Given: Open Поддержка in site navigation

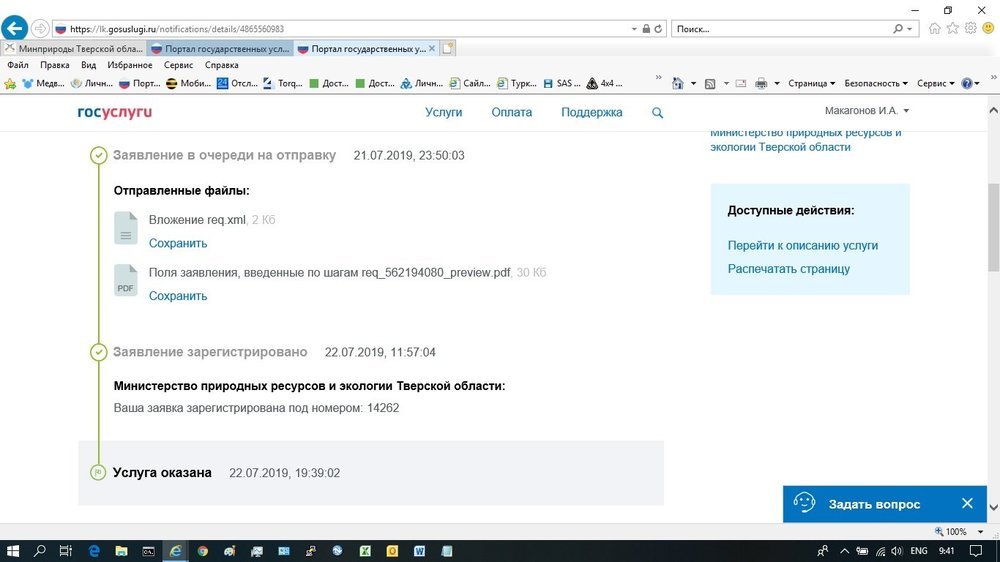Looking at the screenshot, I should point(591,112).
